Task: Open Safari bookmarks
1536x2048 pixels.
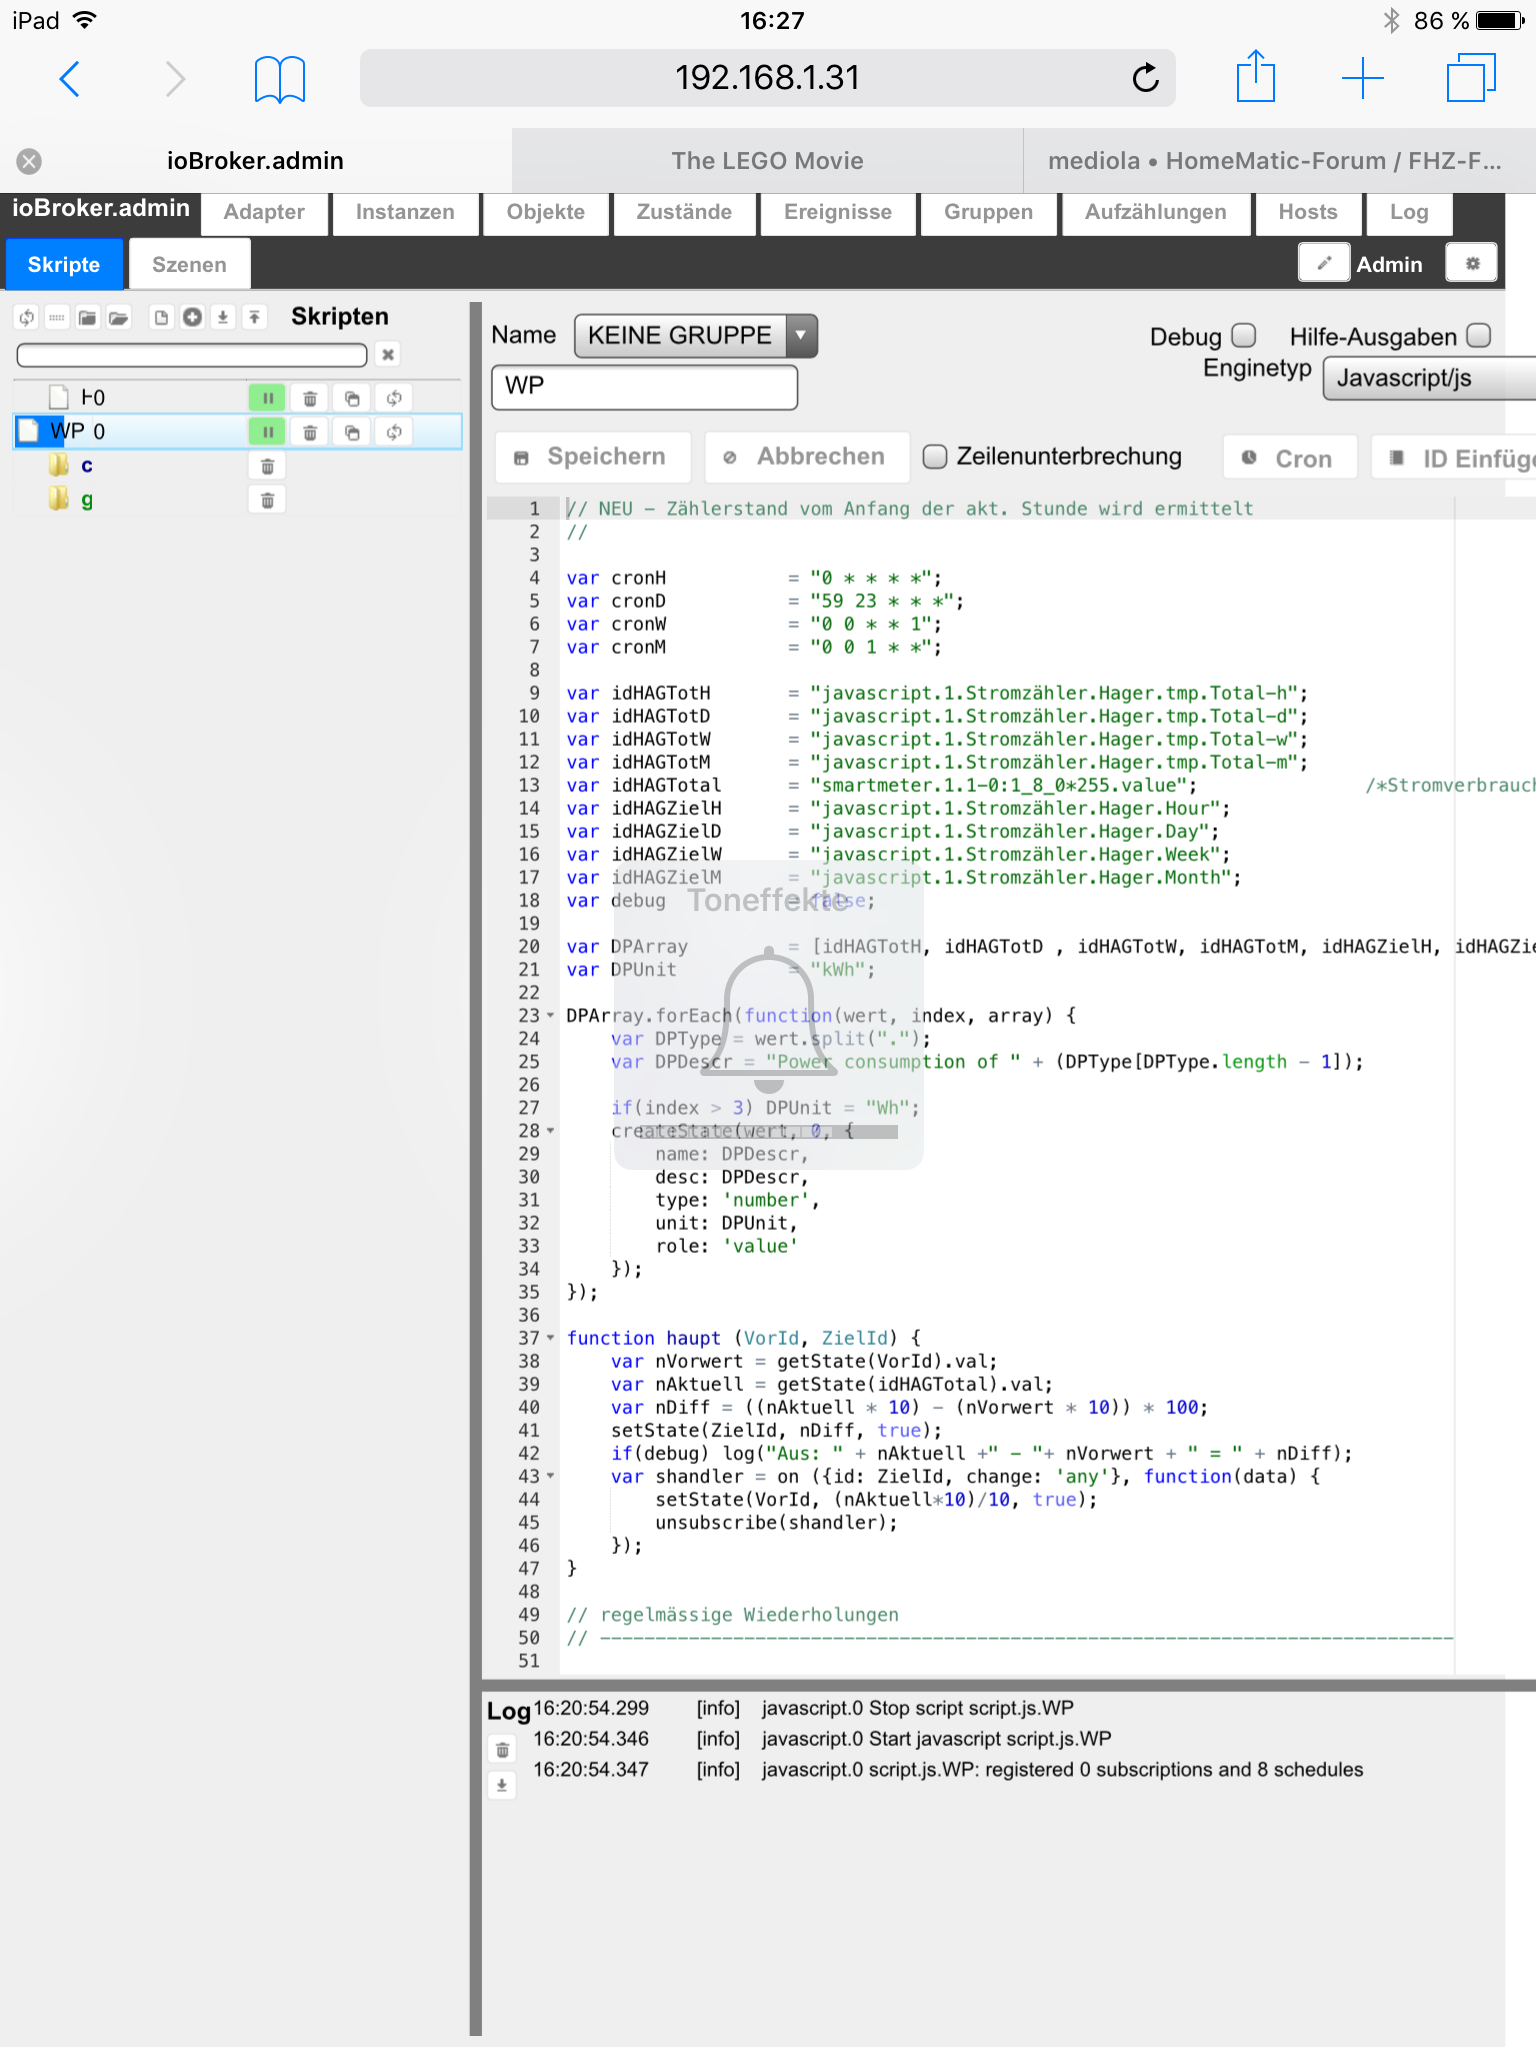Action: pyautogui.click(x=279, y=79)
